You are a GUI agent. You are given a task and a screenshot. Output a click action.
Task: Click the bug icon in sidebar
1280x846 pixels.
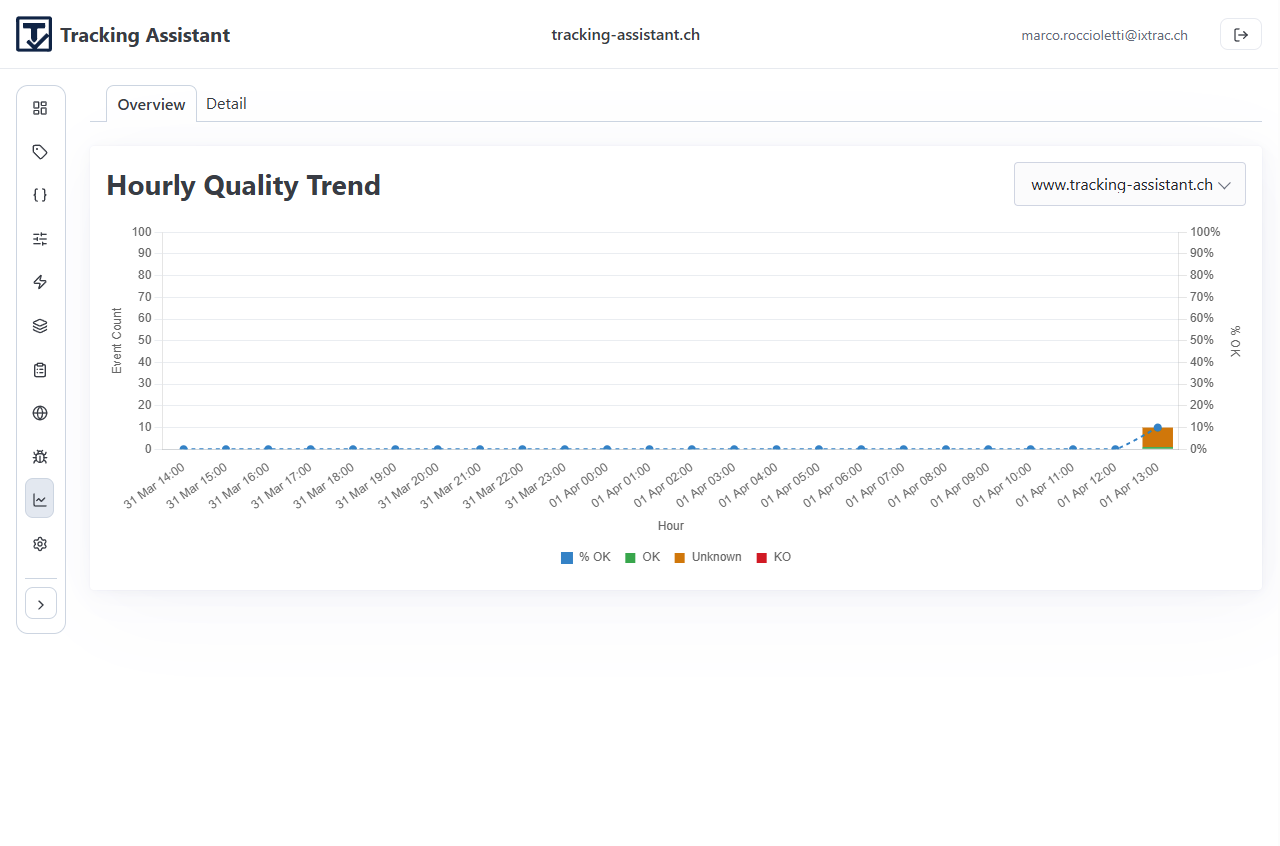click(40, 457)
